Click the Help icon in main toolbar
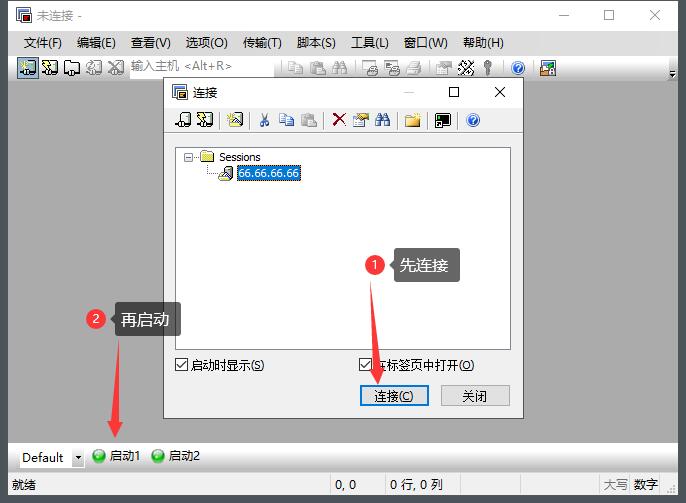This screenshot has height=503, width=686. pos(518,68)
